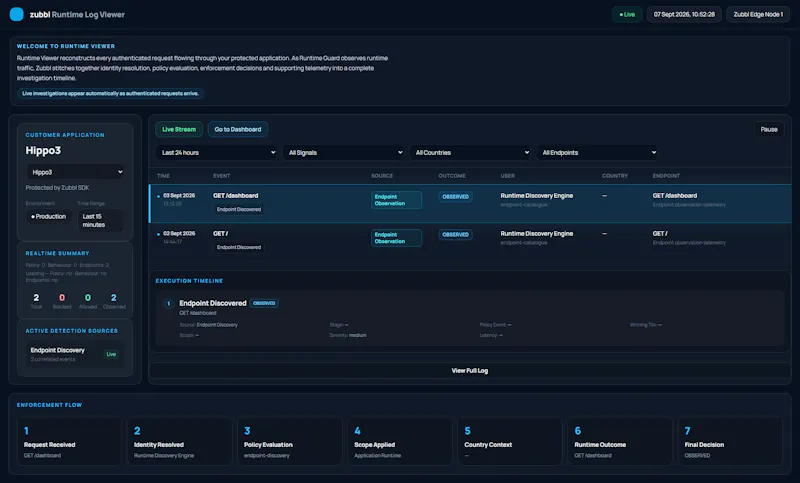Click the Production environment pill

(x=49, y=216)
